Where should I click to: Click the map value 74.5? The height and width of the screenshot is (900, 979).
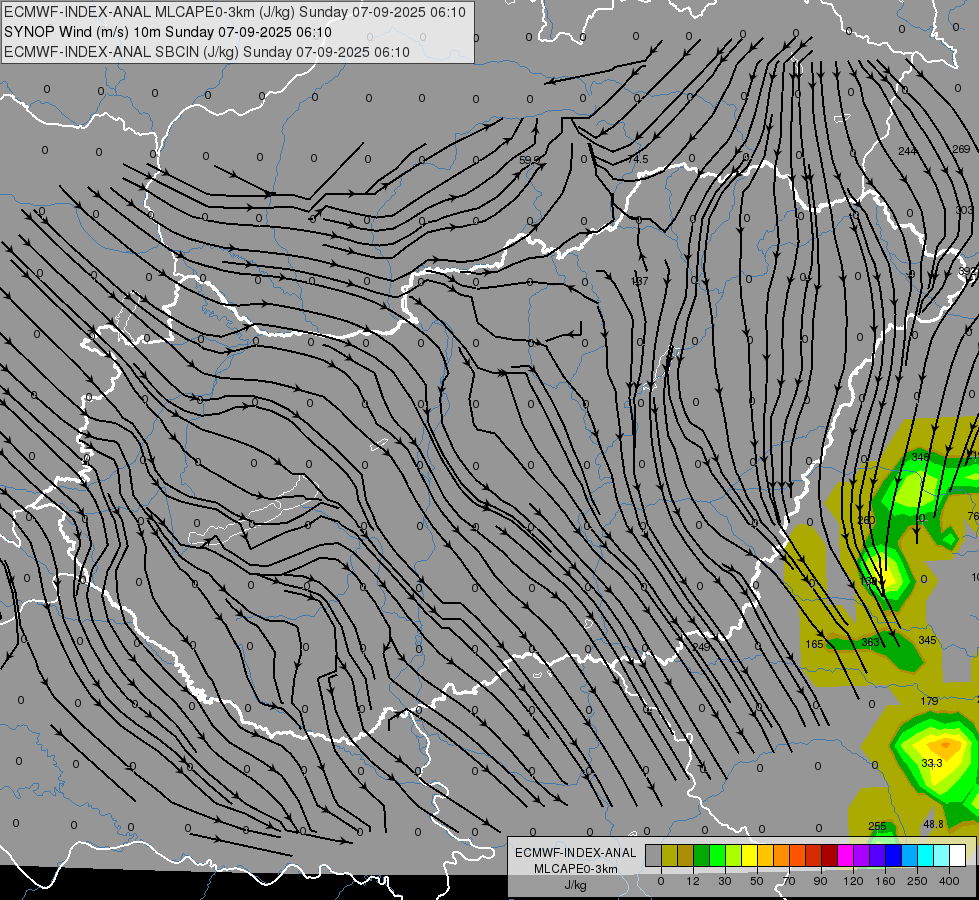637,159
